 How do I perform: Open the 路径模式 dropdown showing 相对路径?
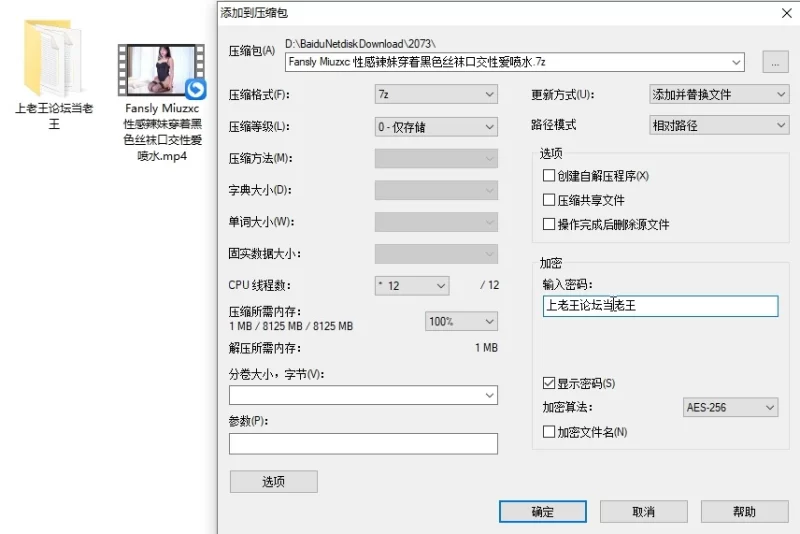tap(719, 125)
